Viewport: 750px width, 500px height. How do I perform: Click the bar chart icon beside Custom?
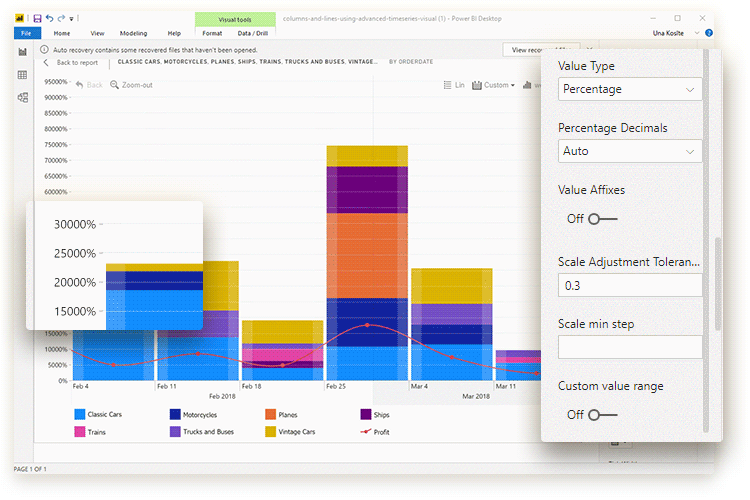click(x=527, y=85)
